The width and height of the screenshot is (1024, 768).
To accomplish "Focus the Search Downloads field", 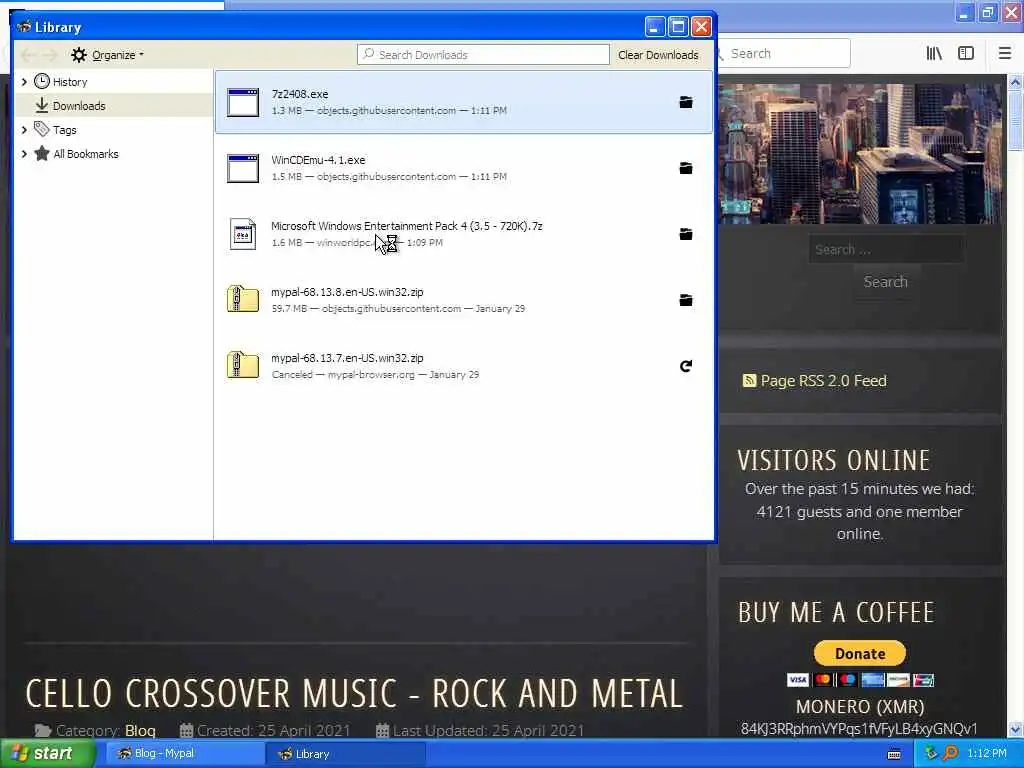I will 483,55.
